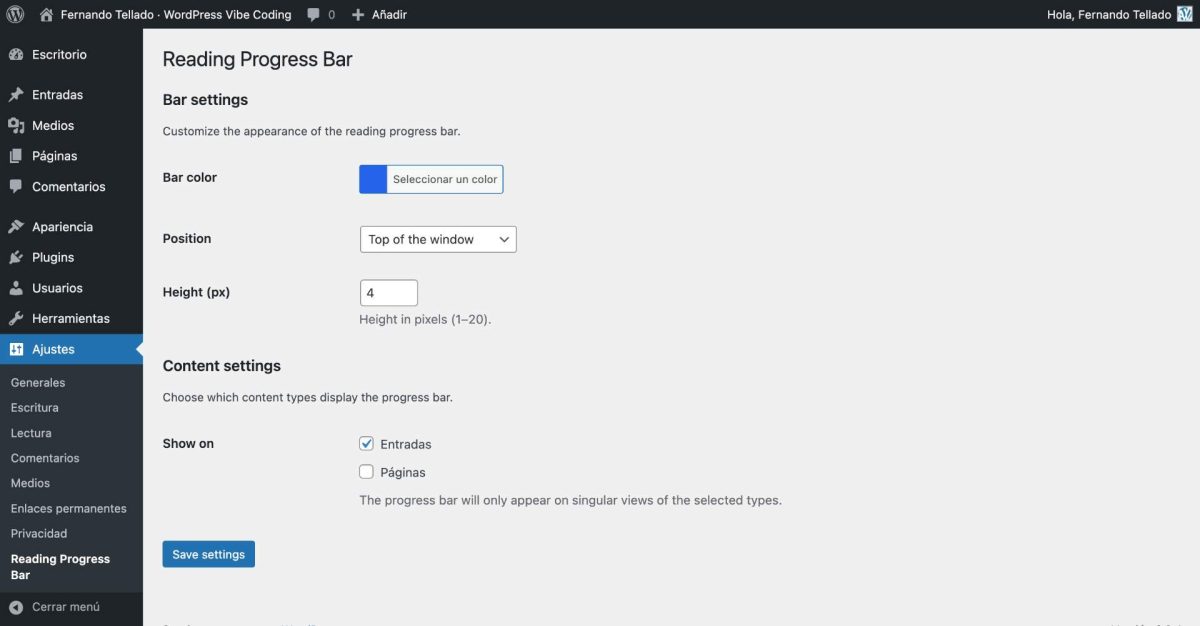Screen dimensions: 1200x626
Task: Click the Plugins icon in the sidebar
Action: [17, 257]
